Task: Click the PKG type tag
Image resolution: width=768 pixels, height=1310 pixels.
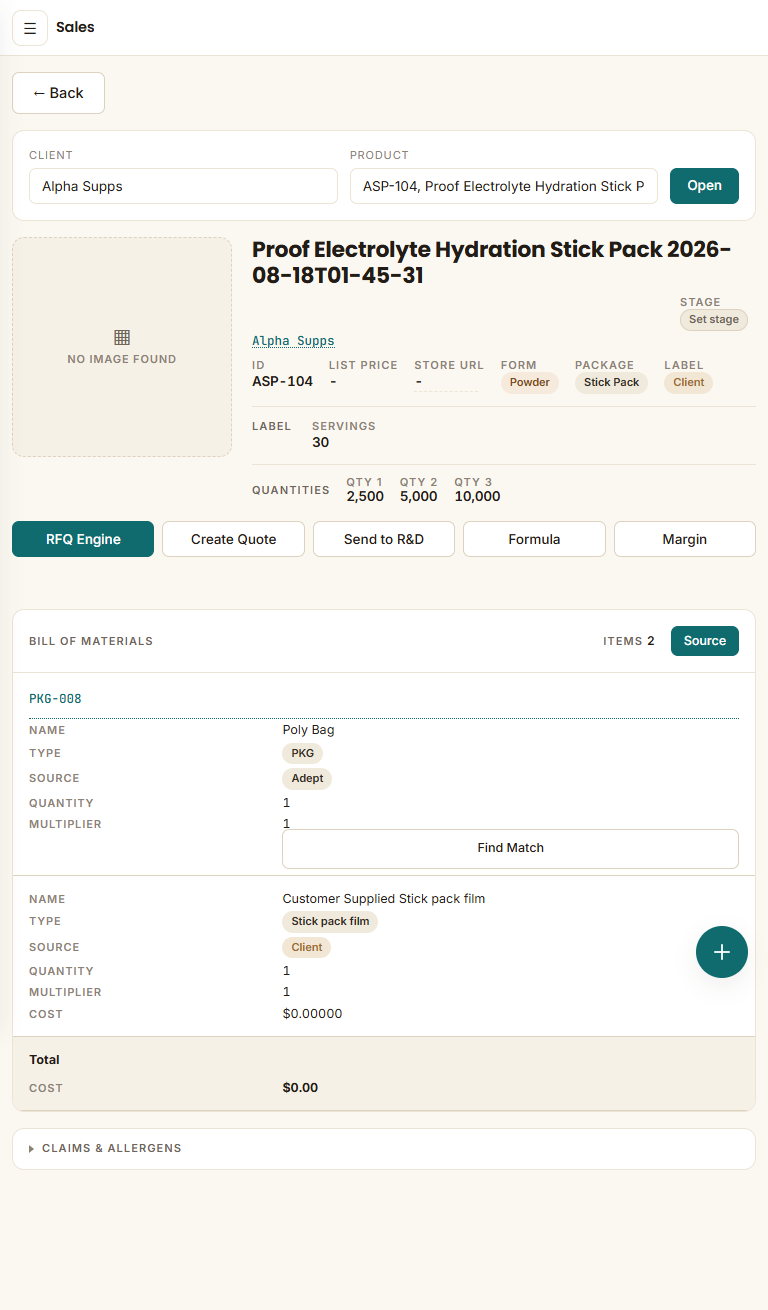Action: click(302, 754)
